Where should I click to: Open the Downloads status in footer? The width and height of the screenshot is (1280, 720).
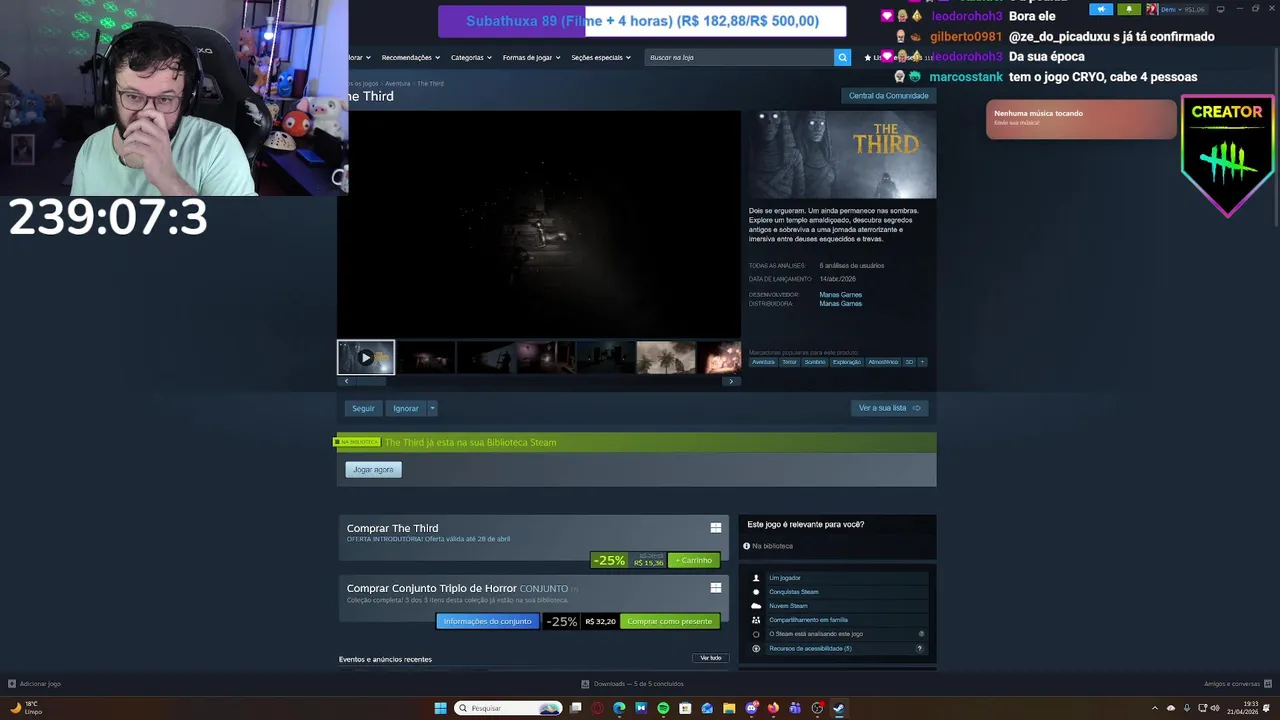tap(633, 684)
